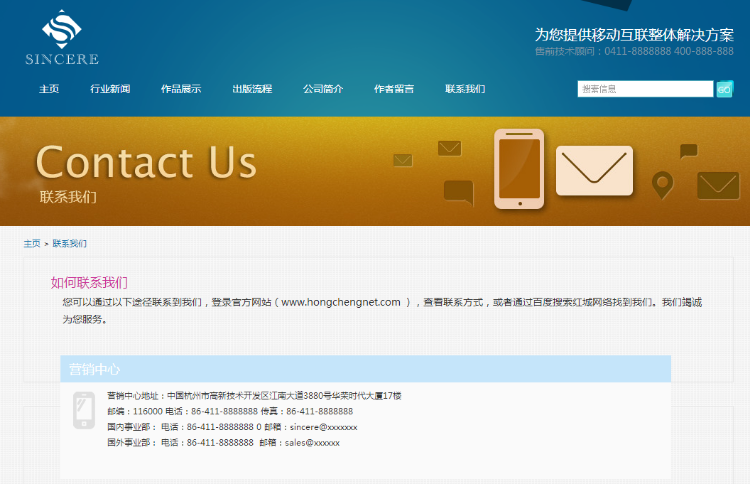Screen dimensions: 750x484
Task: Click the Contact Us banner title
Action: coord(146,163)
